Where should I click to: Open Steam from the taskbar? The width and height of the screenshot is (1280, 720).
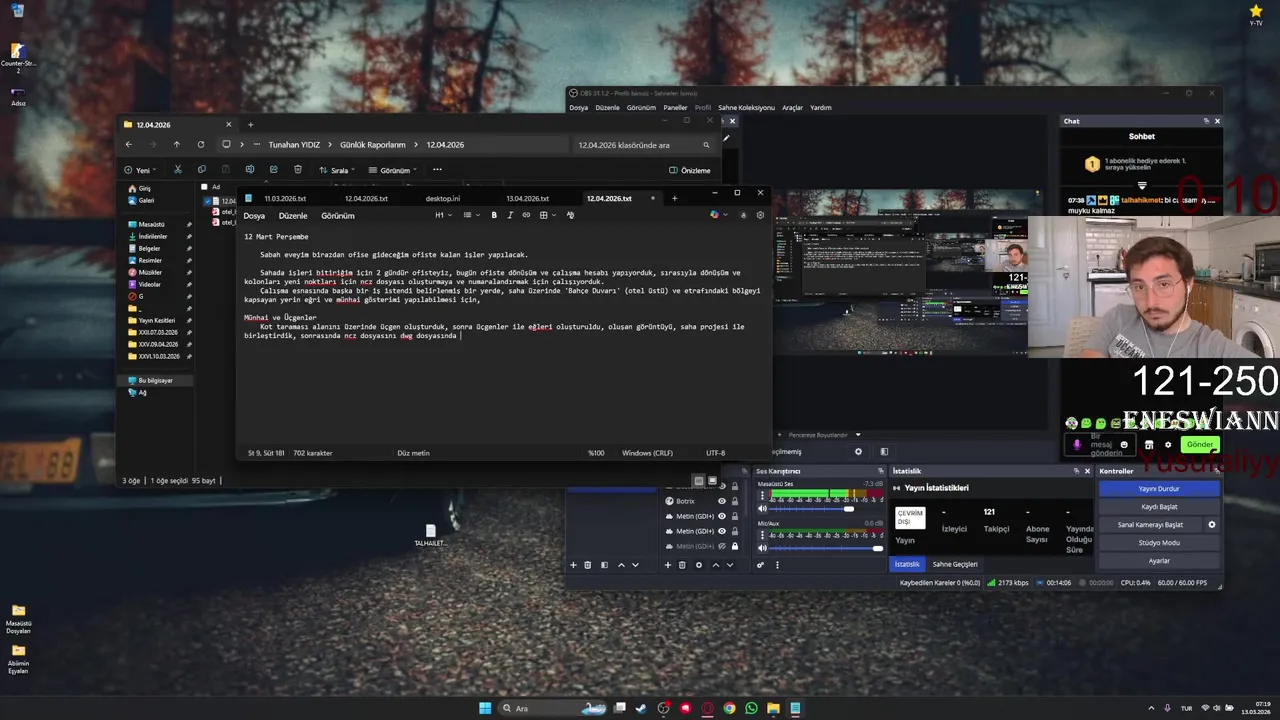tap(641, 708)
